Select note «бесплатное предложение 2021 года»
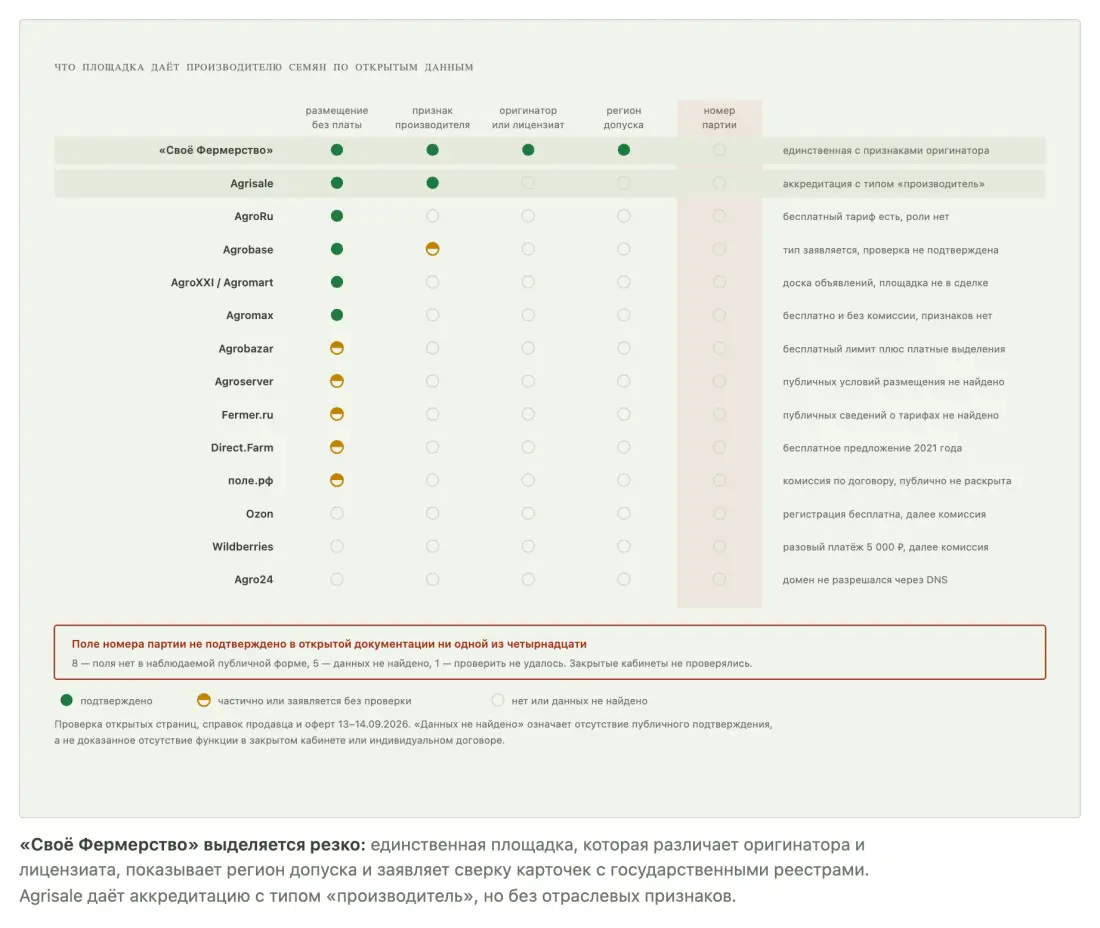Screen dimensions: 1100x928 pyautogui.click(x=872, y=448)
